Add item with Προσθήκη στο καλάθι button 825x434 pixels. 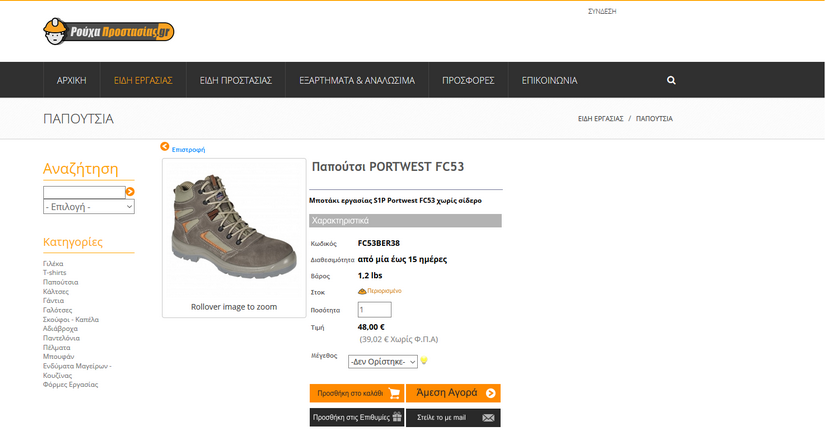click(x=356, y=393)
